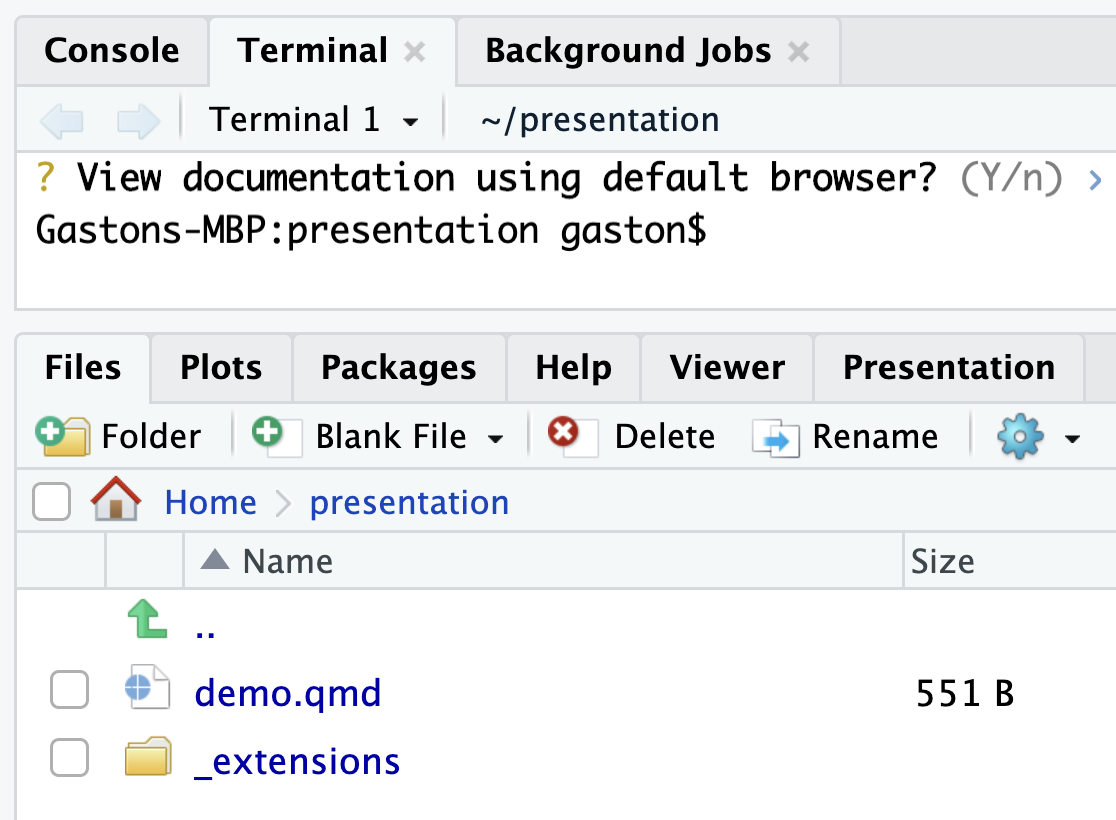The width and height of the screenshot is (1116, 820).
Task: Sort files by the Name column
Action: click(x=288, y=561)
